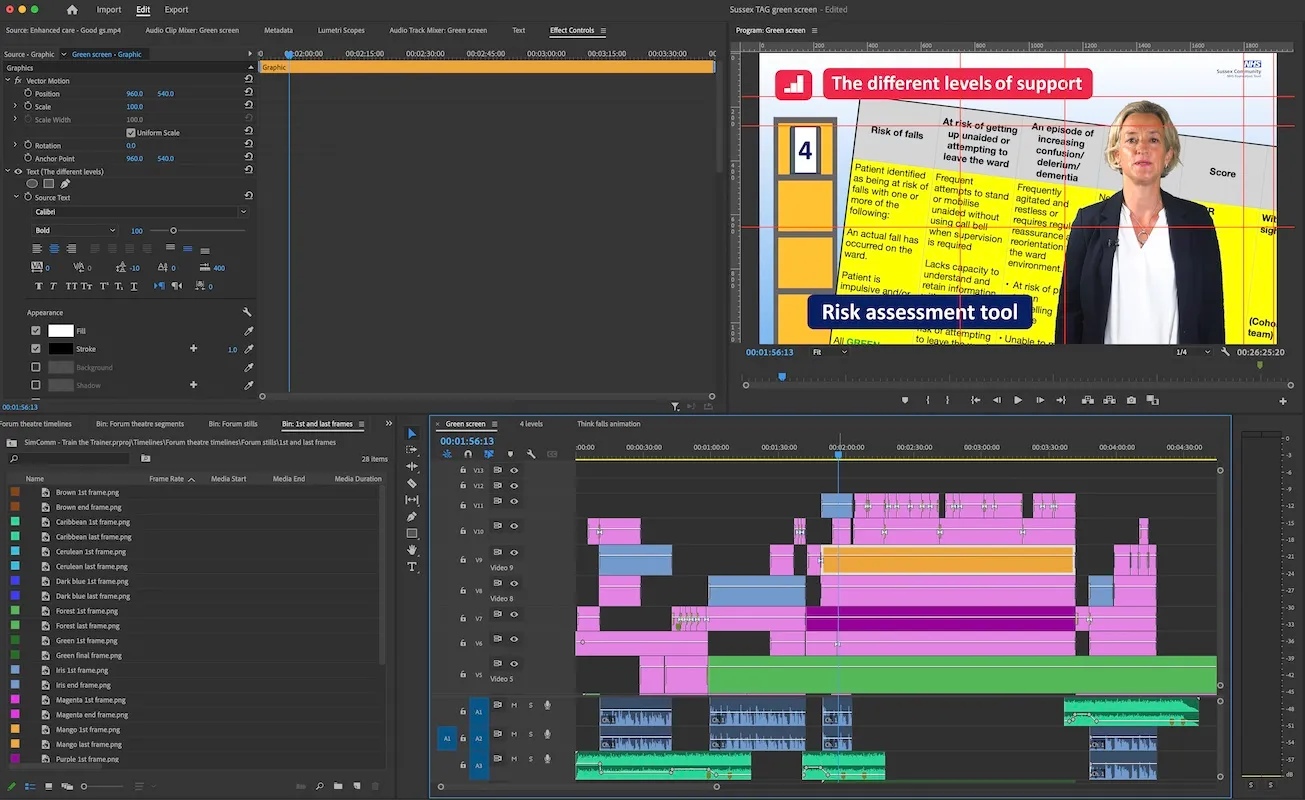The width and height of the screenshot is (1305, 800).
Task: Select the Type tool
Action: click(411, 567)
